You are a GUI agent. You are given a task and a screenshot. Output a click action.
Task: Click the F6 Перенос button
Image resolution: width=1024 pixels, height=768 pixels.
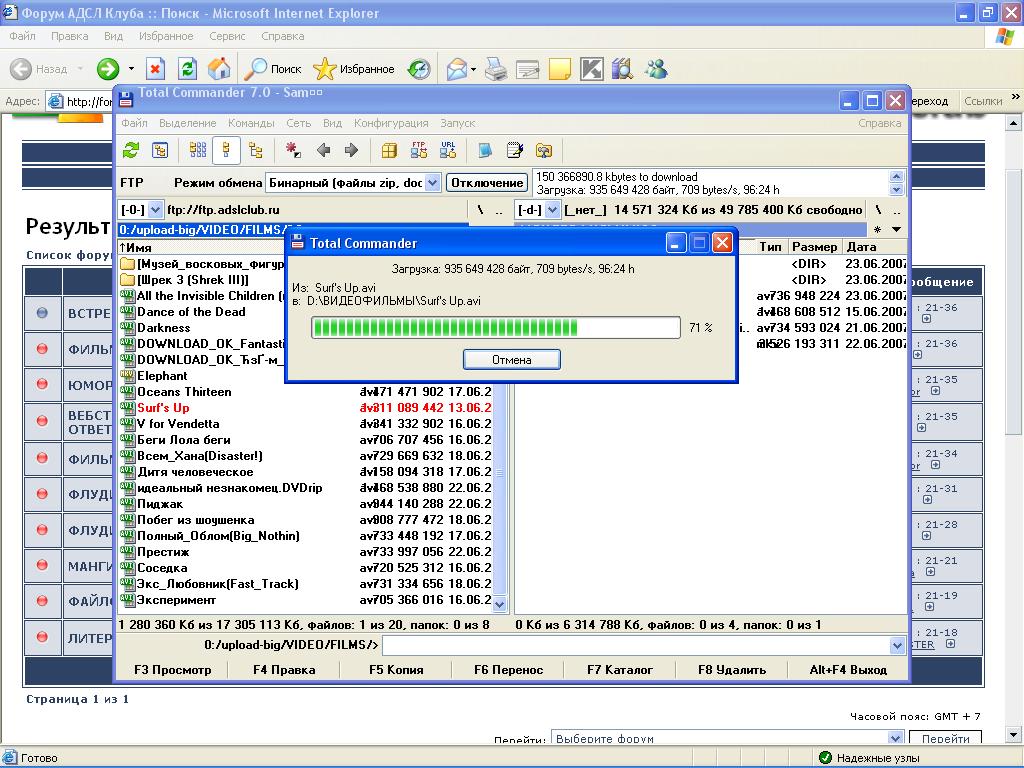[x=508, y=669]
